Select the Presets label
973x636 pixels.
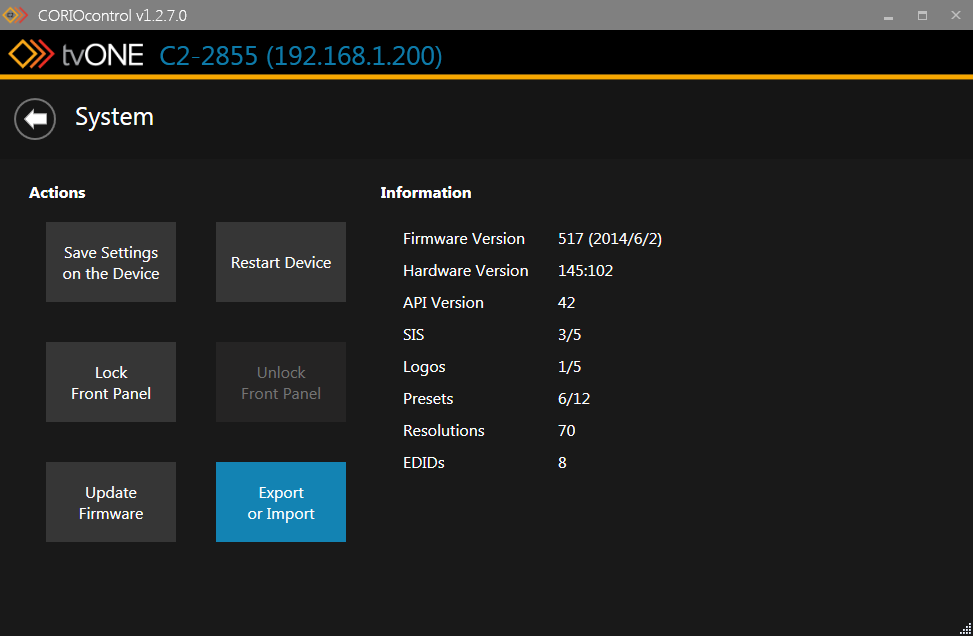coord(428,399)
